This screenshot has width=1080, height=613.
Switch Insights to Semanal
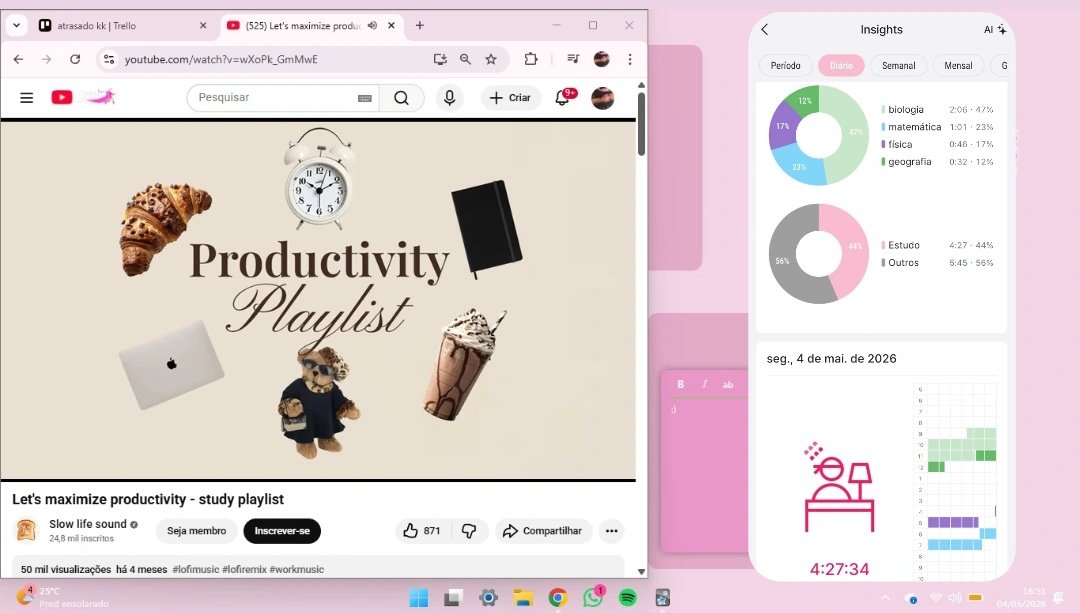coord(899,65)
